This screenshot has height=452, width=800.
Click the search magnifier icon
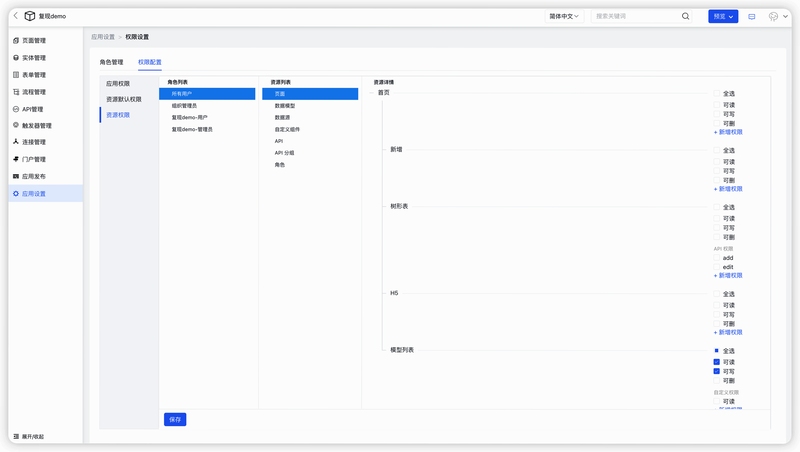click(686, 16)
